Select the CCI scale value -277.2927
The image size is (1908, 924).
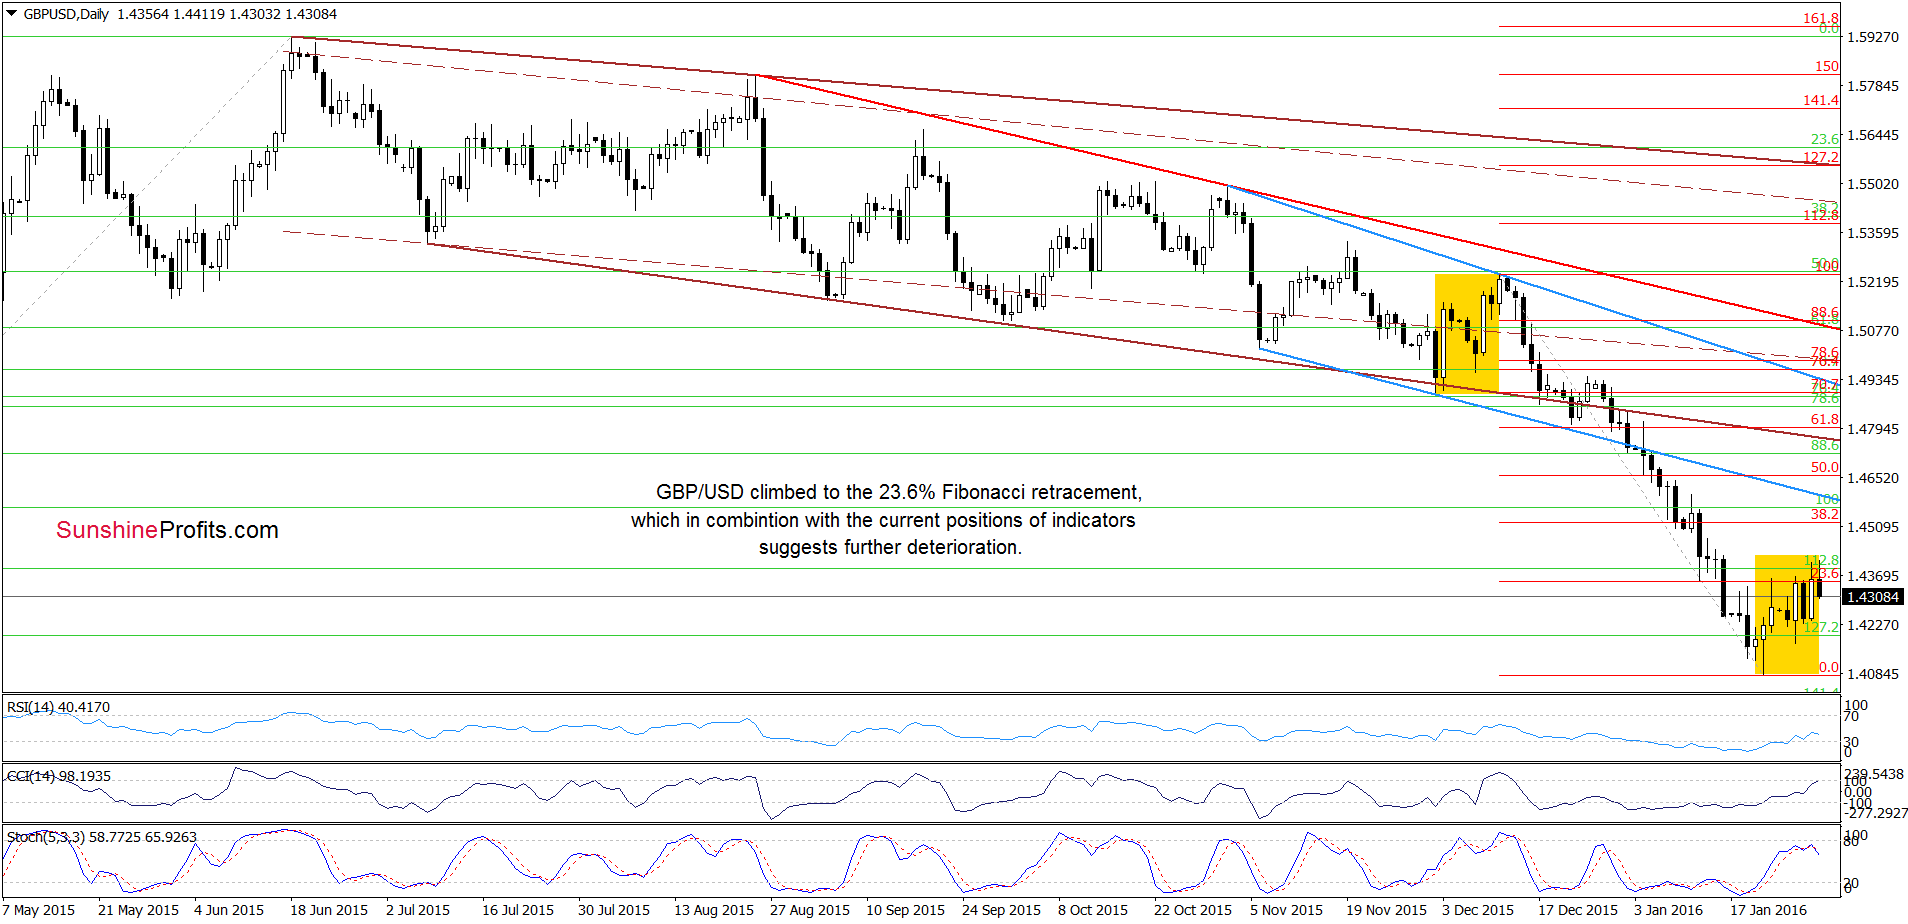pos(1874,813)
